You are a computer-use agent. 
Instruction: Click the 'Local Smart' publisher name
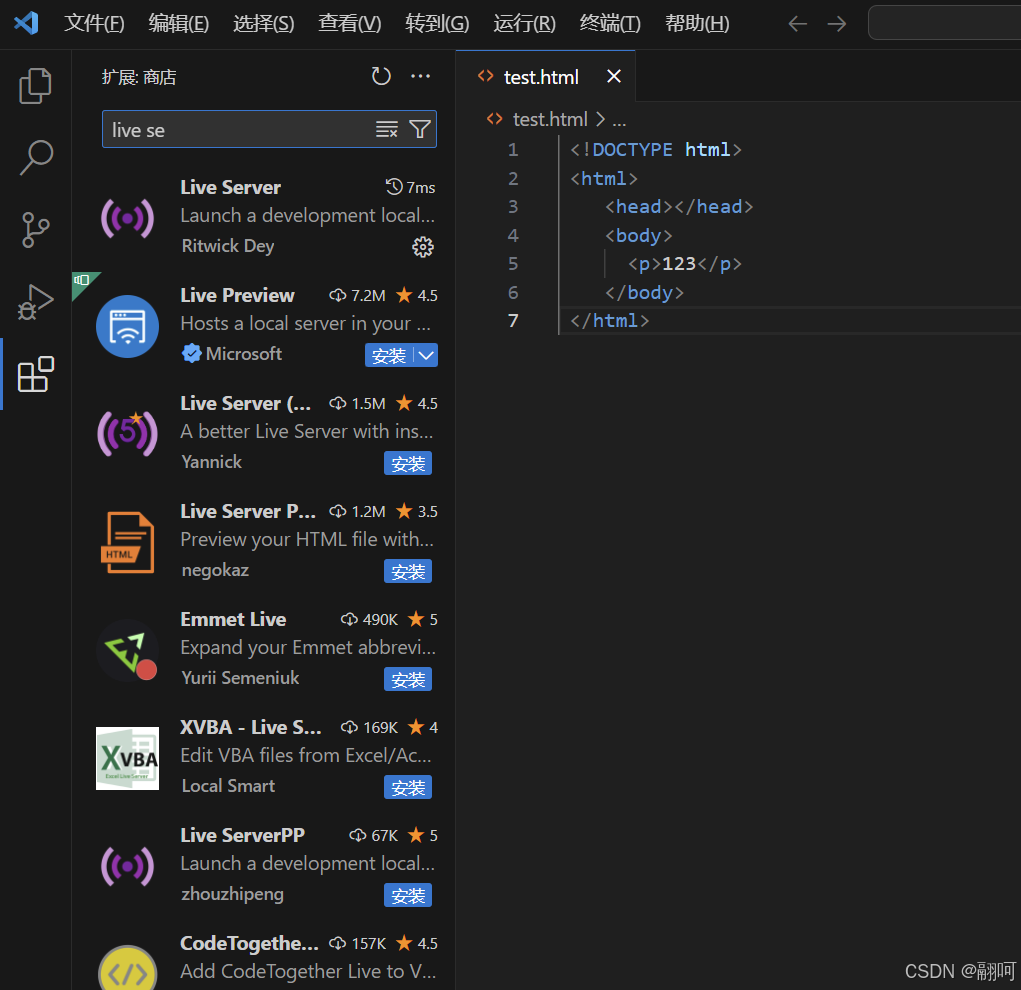[228, 785]
